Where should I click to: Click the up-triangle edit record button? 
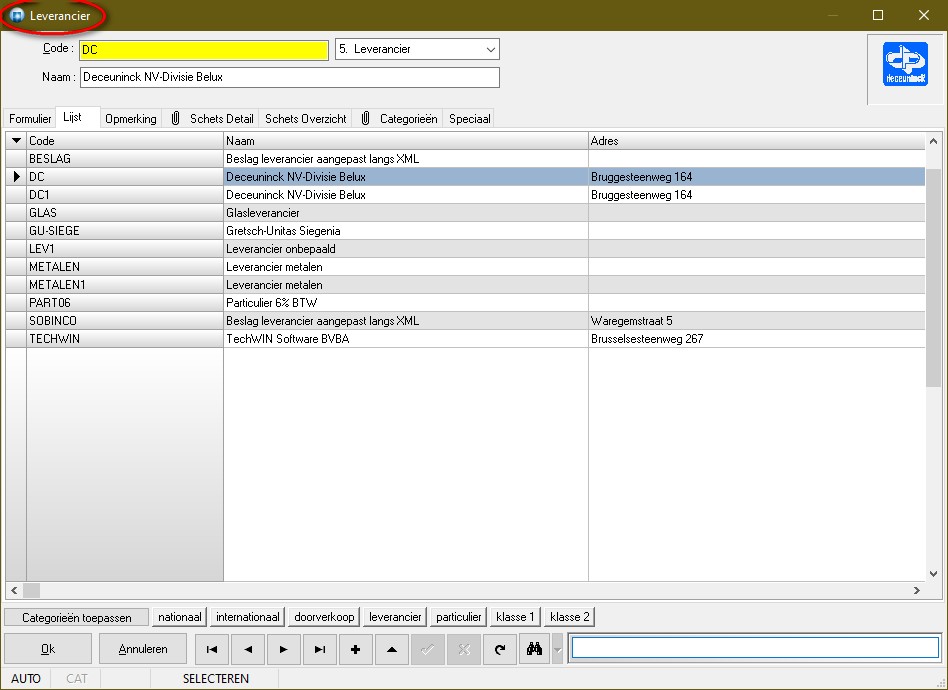(392, 649)
